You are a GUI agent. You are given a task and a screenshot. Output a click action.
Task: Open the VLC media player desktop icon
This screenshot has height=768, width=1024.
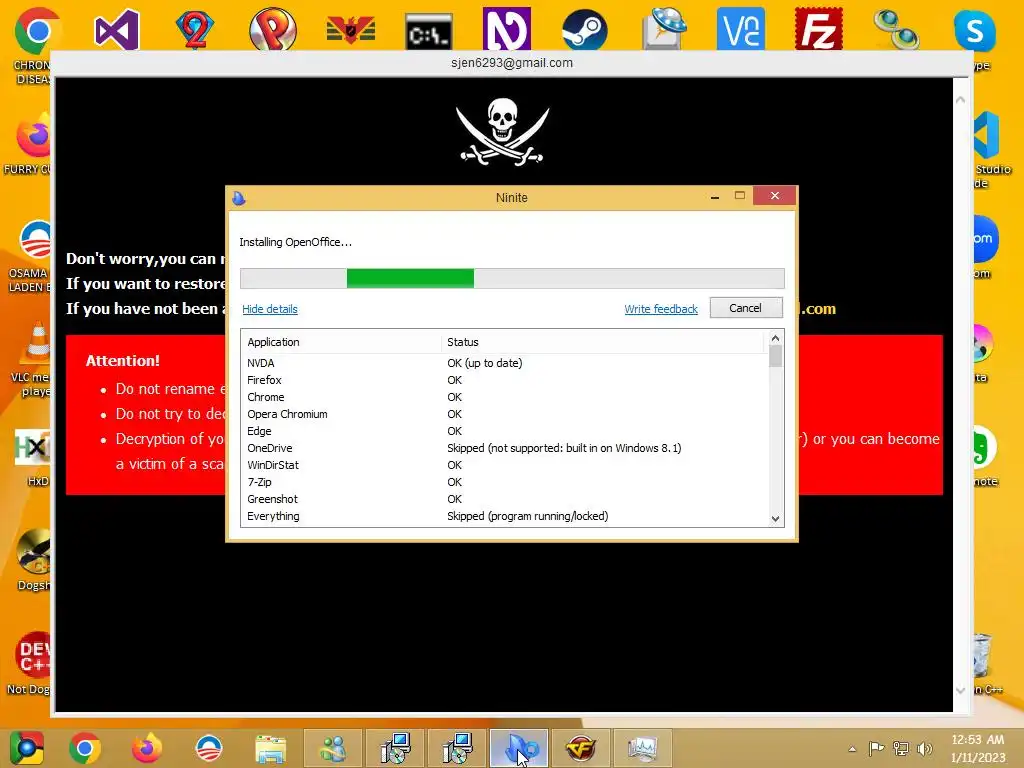click(37, 343)
